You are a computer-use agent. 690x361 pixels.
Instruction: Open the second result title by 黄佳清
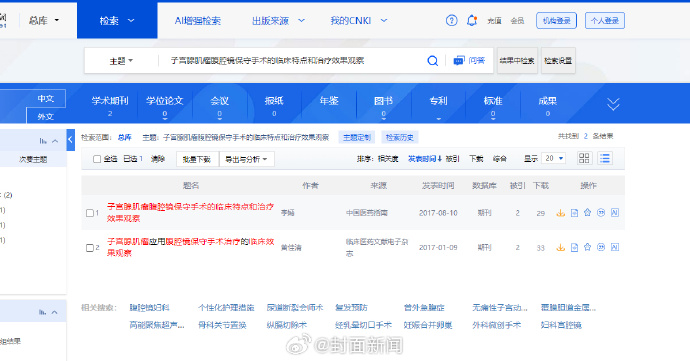click(x=190, y=247)
